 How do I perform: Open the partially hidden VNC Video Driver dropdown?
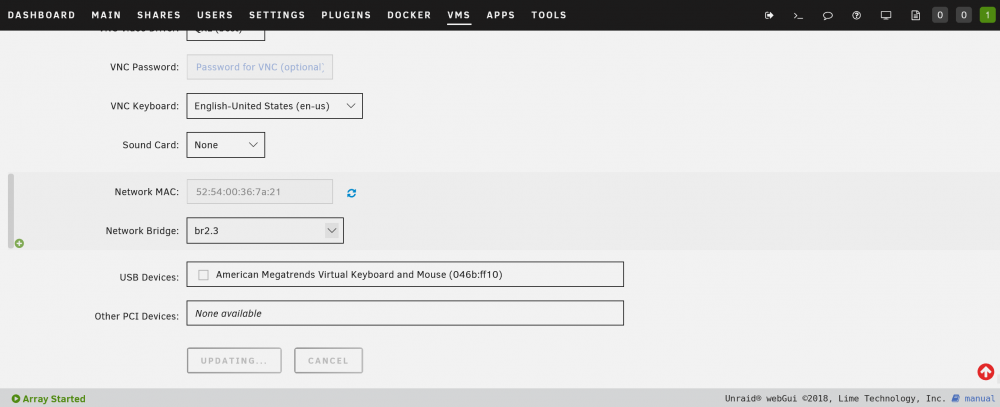(225, 34)
